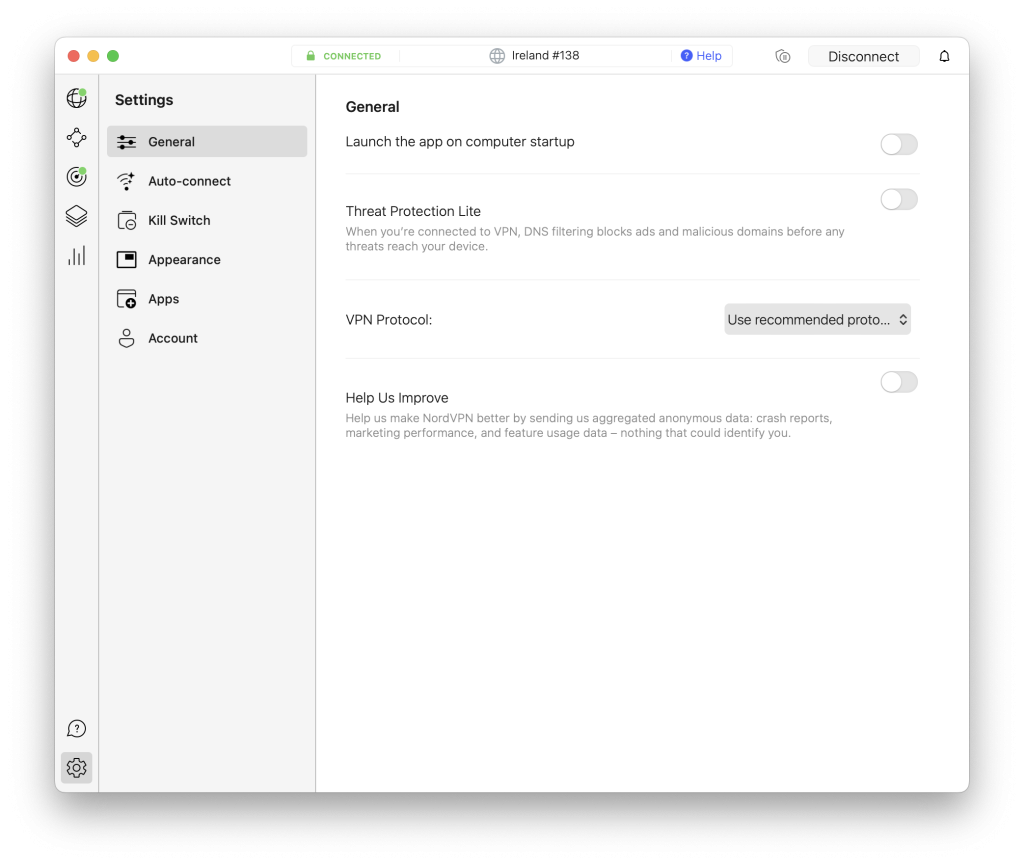Click the 'Launch the app on computer startup' text
1024x865 pixels.
pos(460,142)
